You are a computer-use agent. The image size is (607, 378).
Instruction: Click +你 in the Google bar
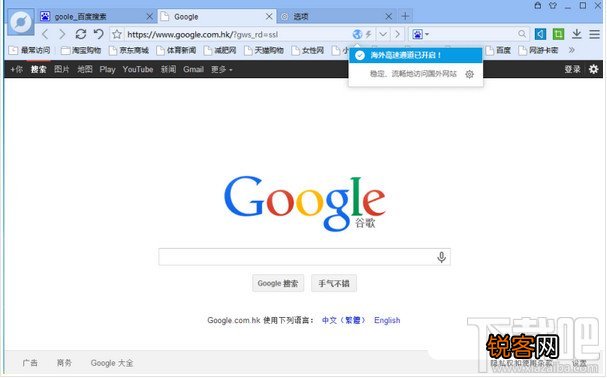click(16, 69)
